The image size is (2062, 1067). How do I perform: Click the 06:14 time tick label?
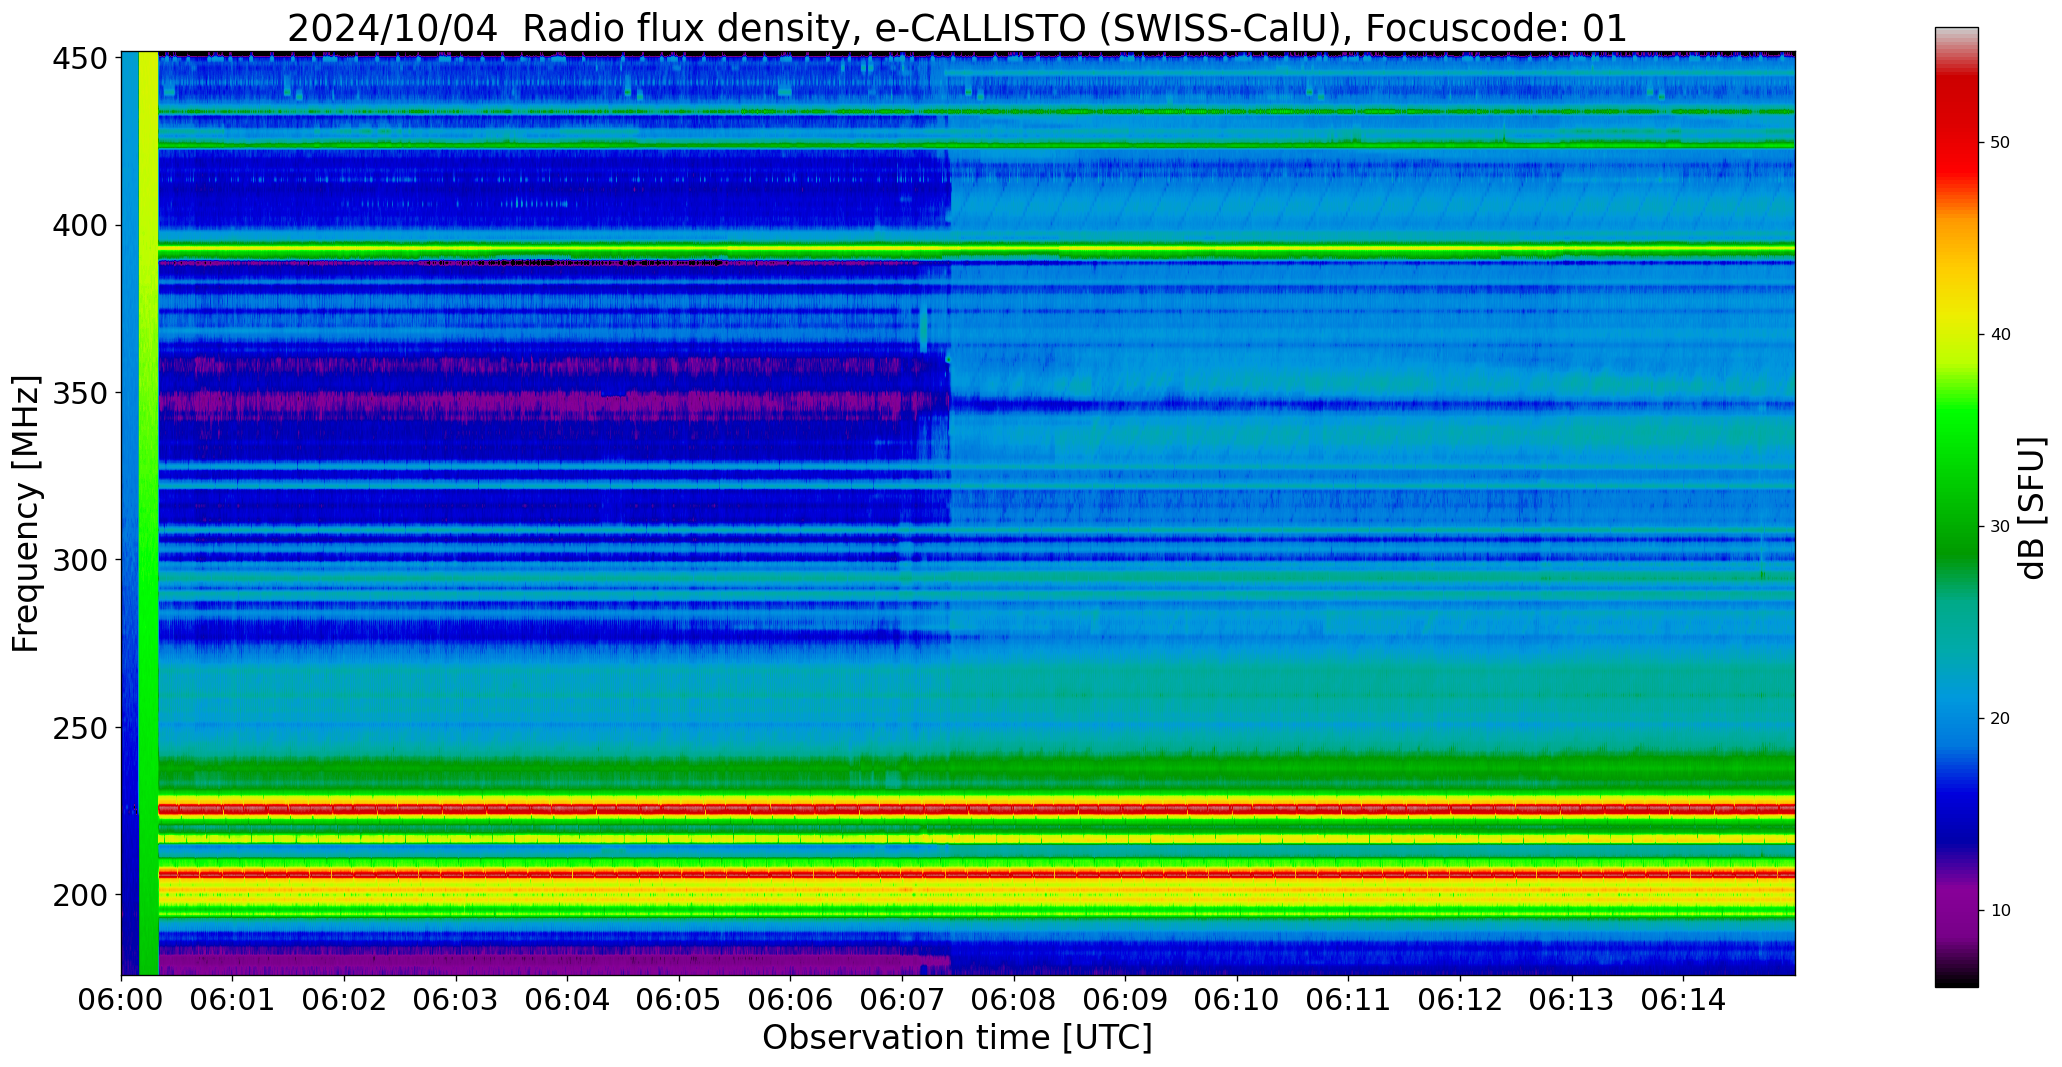pos(1683,1000)
